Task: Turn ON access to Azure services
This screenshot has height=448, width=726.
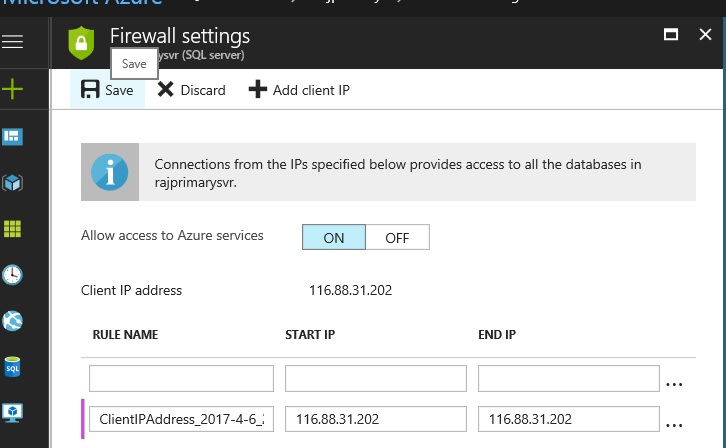Action: point(333,237)
